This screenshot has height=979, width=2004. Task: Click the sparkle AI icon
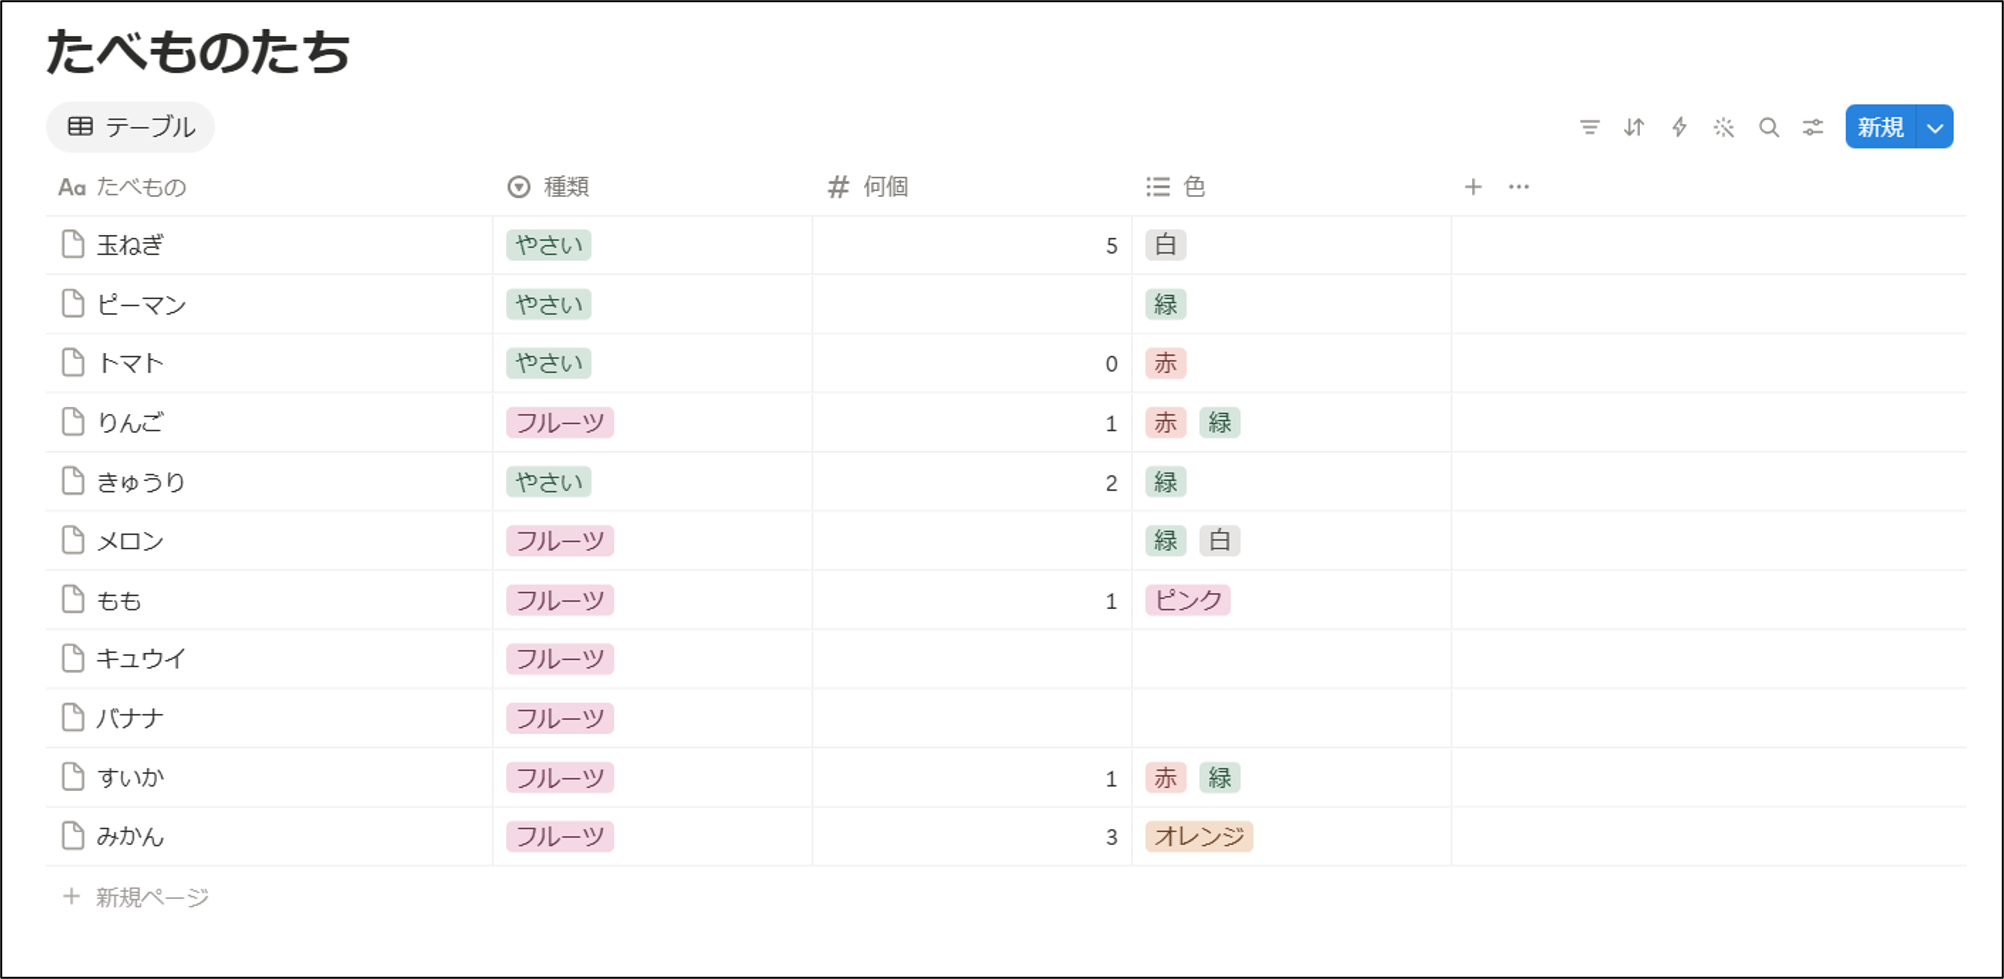pos(1723,127)
